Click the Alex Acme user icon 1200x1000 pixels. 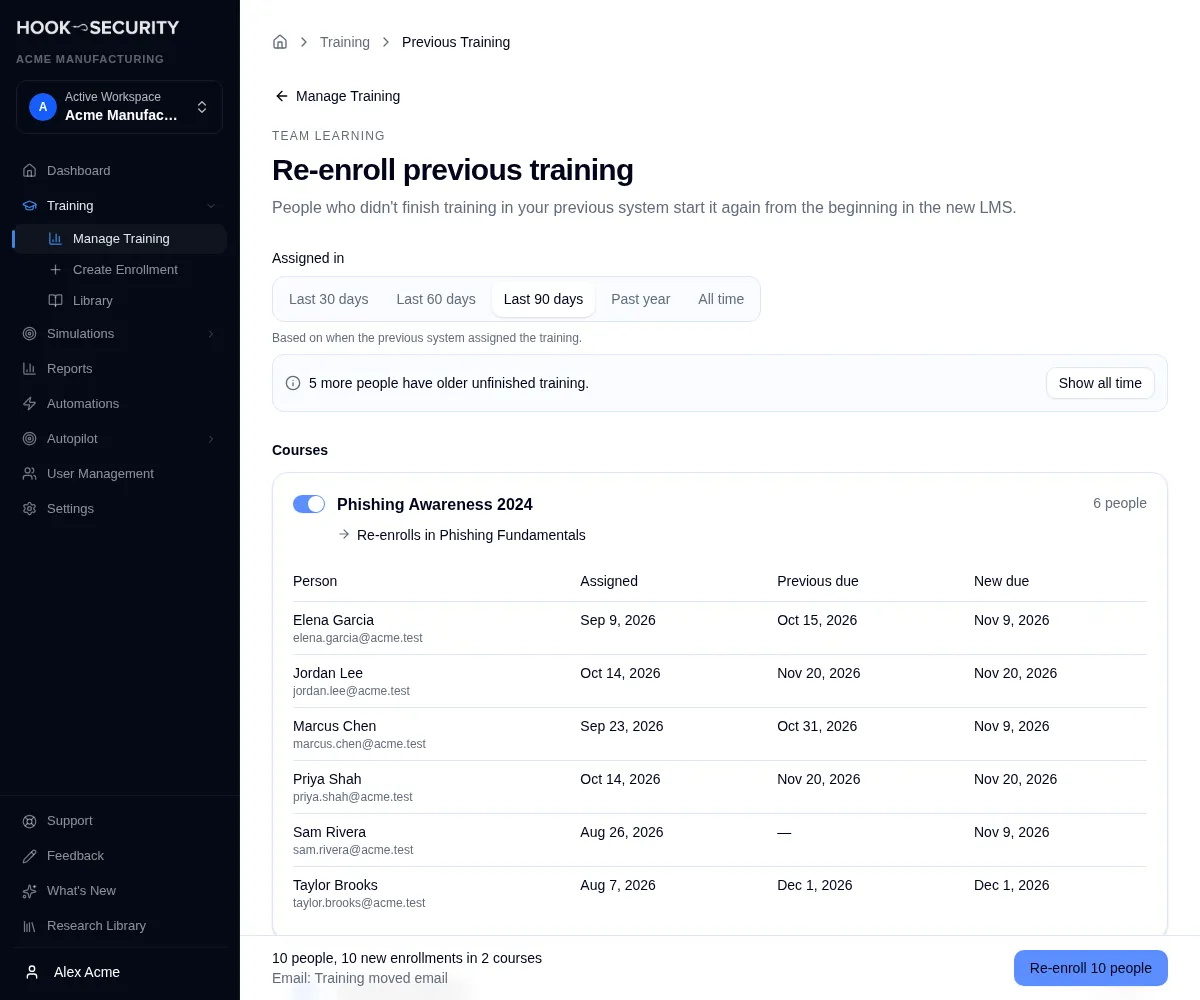[x=32, y=972]
